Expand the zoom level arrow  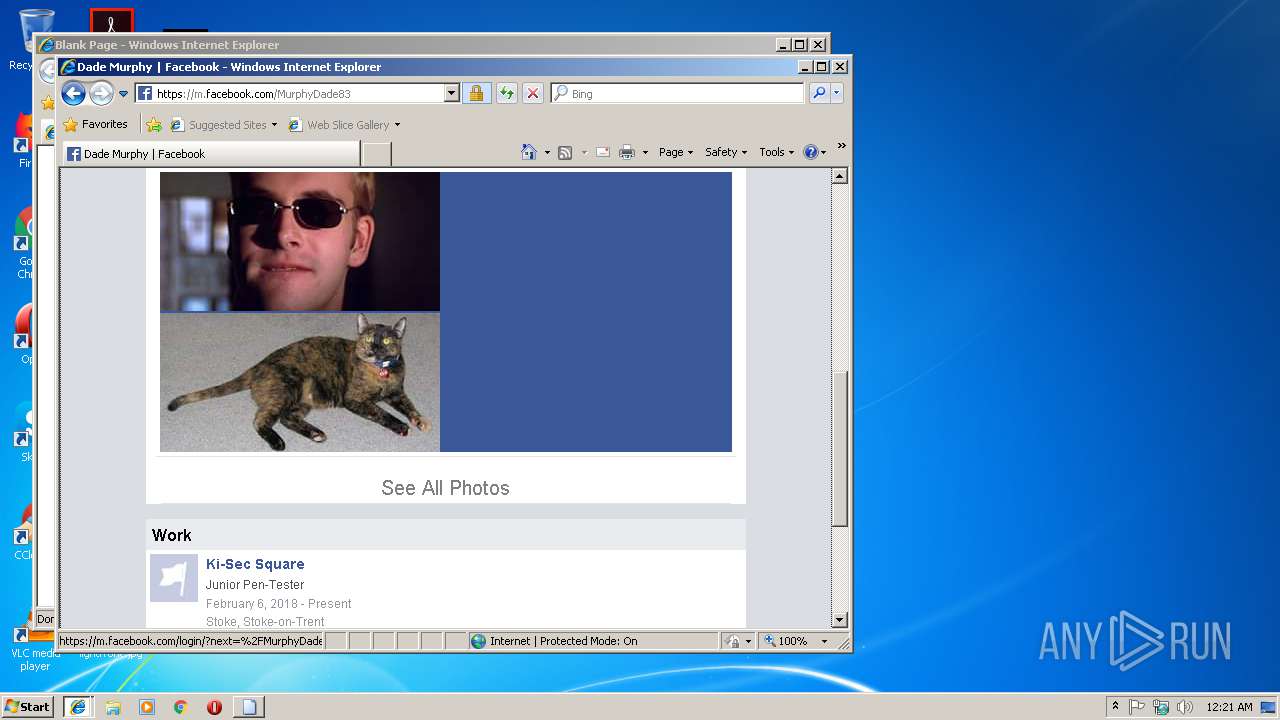[825, 641]
